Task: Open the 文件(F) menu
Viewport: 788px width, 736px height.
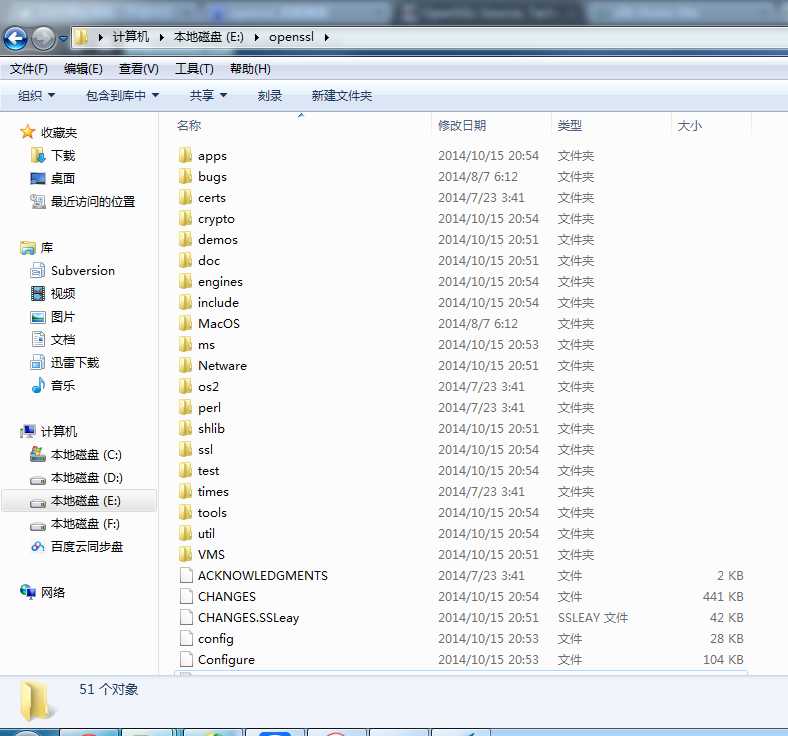Action: pyautogui.click(x=29, y=69)
